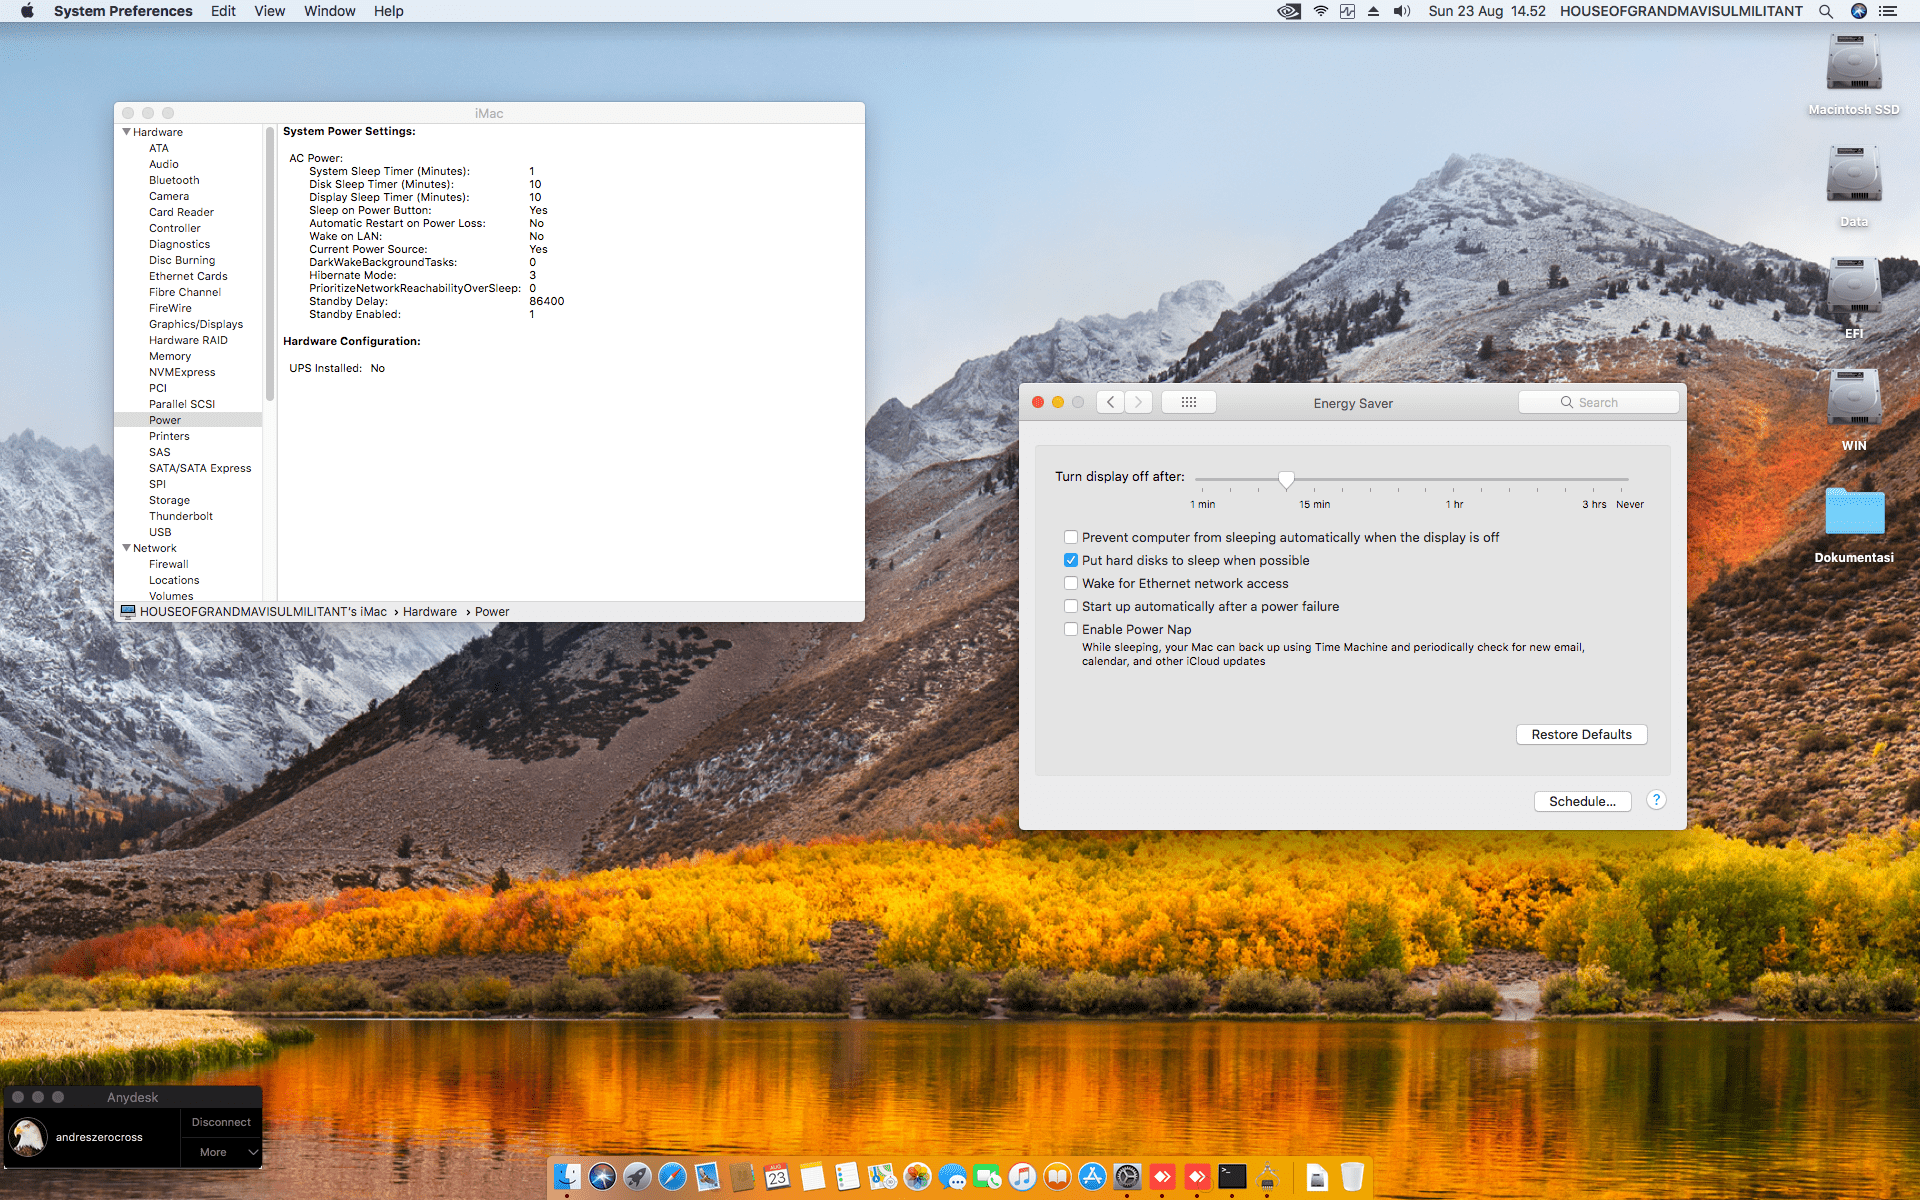1920x1200 pixels.
Task: Click the 1 hr mark on the display-off slider
Action: (x=1454, y=480)
